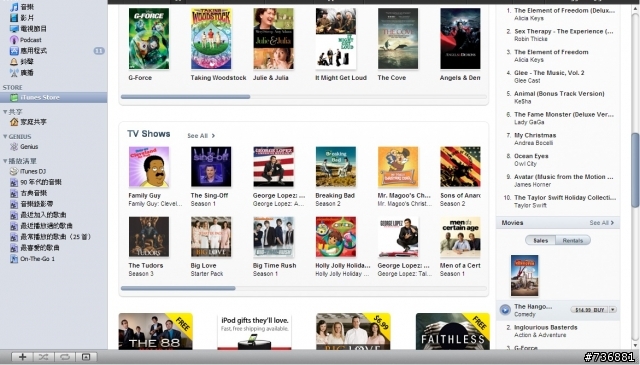
Task: Collapse the playlists section triangle
Action: click(x=5, y=161)
